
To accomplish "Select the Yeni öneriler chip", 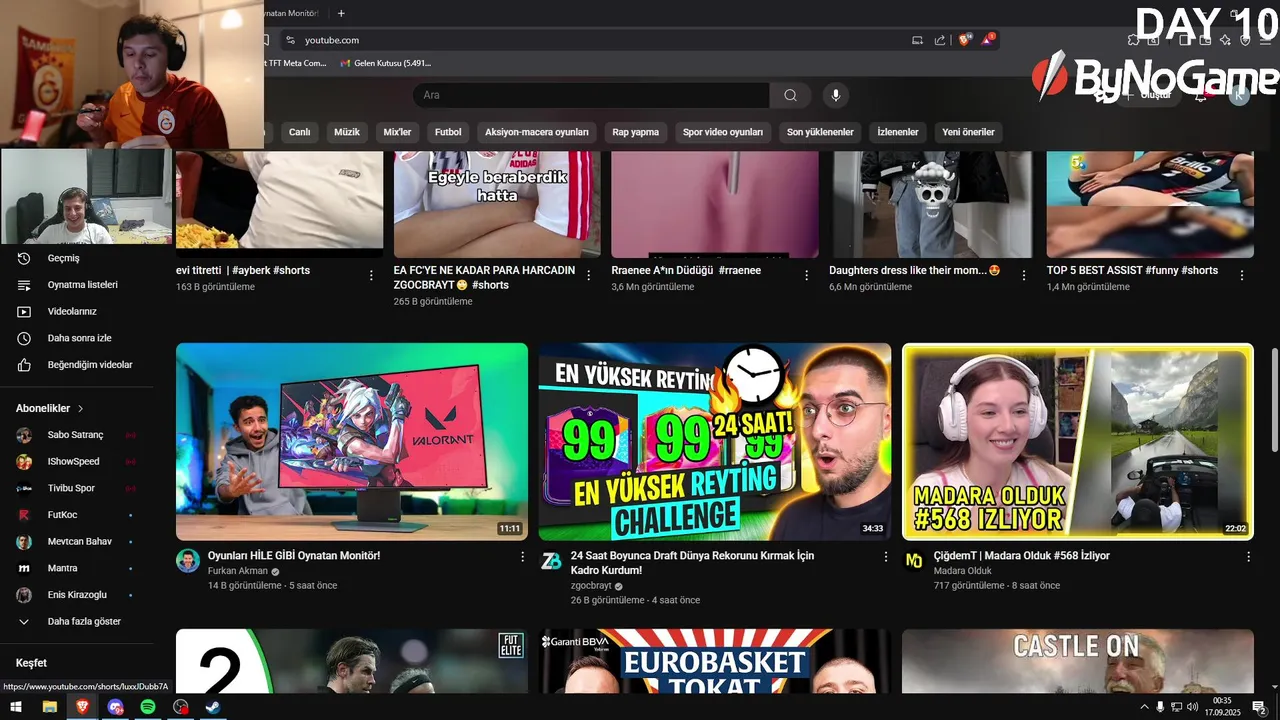I will point(968,132).
